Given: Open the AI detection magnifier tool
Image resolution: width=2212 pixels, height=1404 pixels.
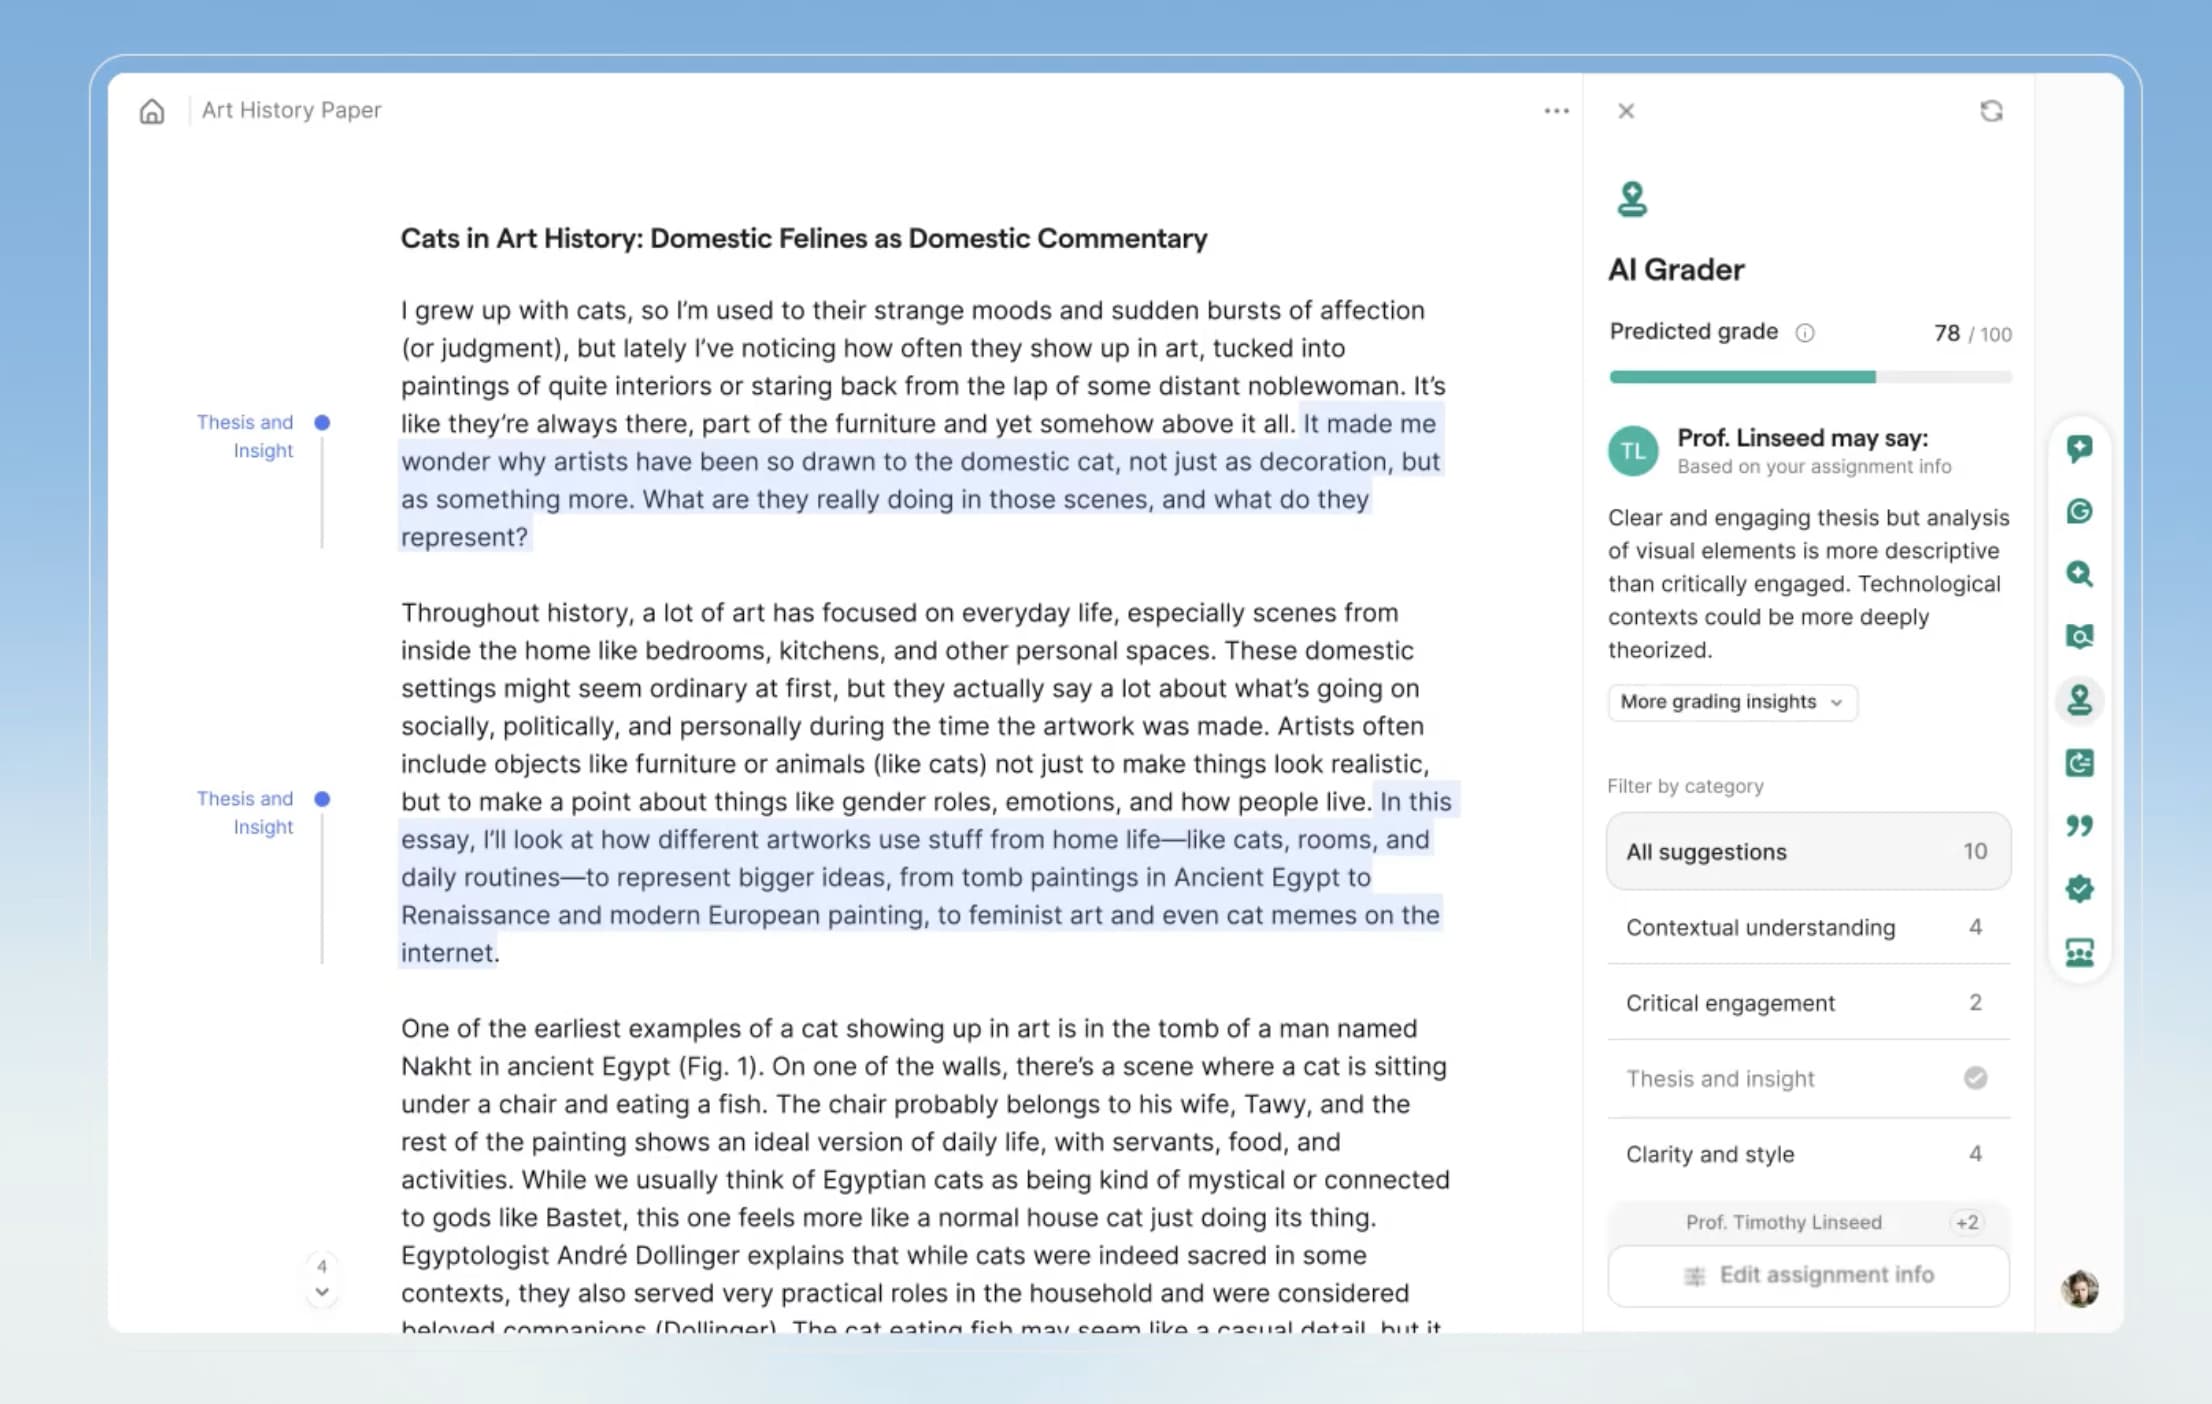Looking at the screenshot, I should coord(2080,575).
